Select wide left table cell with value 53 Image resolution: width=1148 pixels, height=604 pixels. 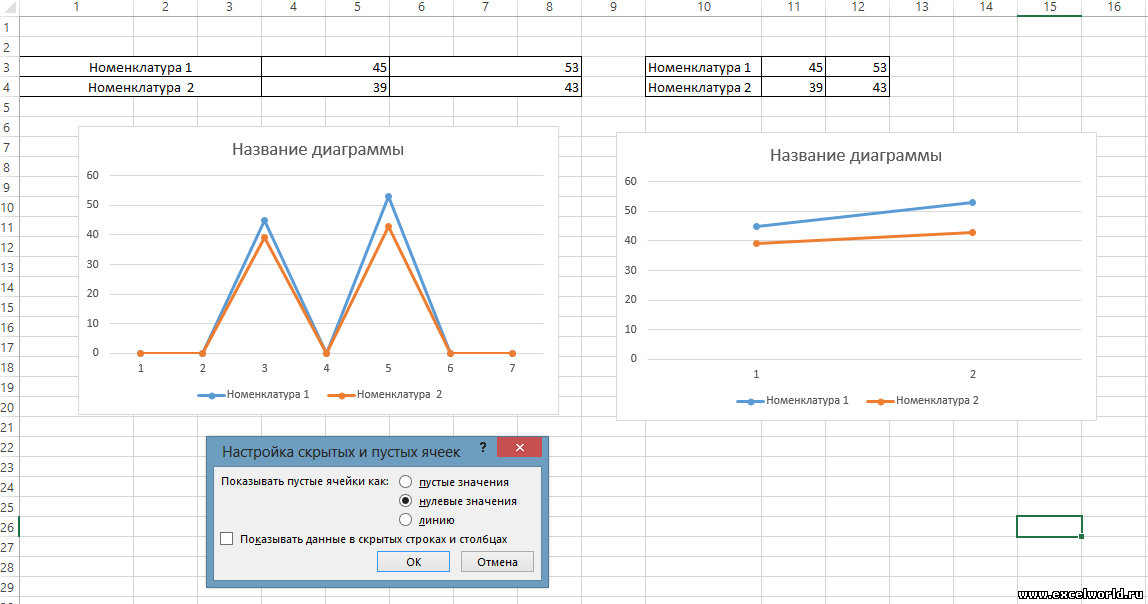point(485,67)
